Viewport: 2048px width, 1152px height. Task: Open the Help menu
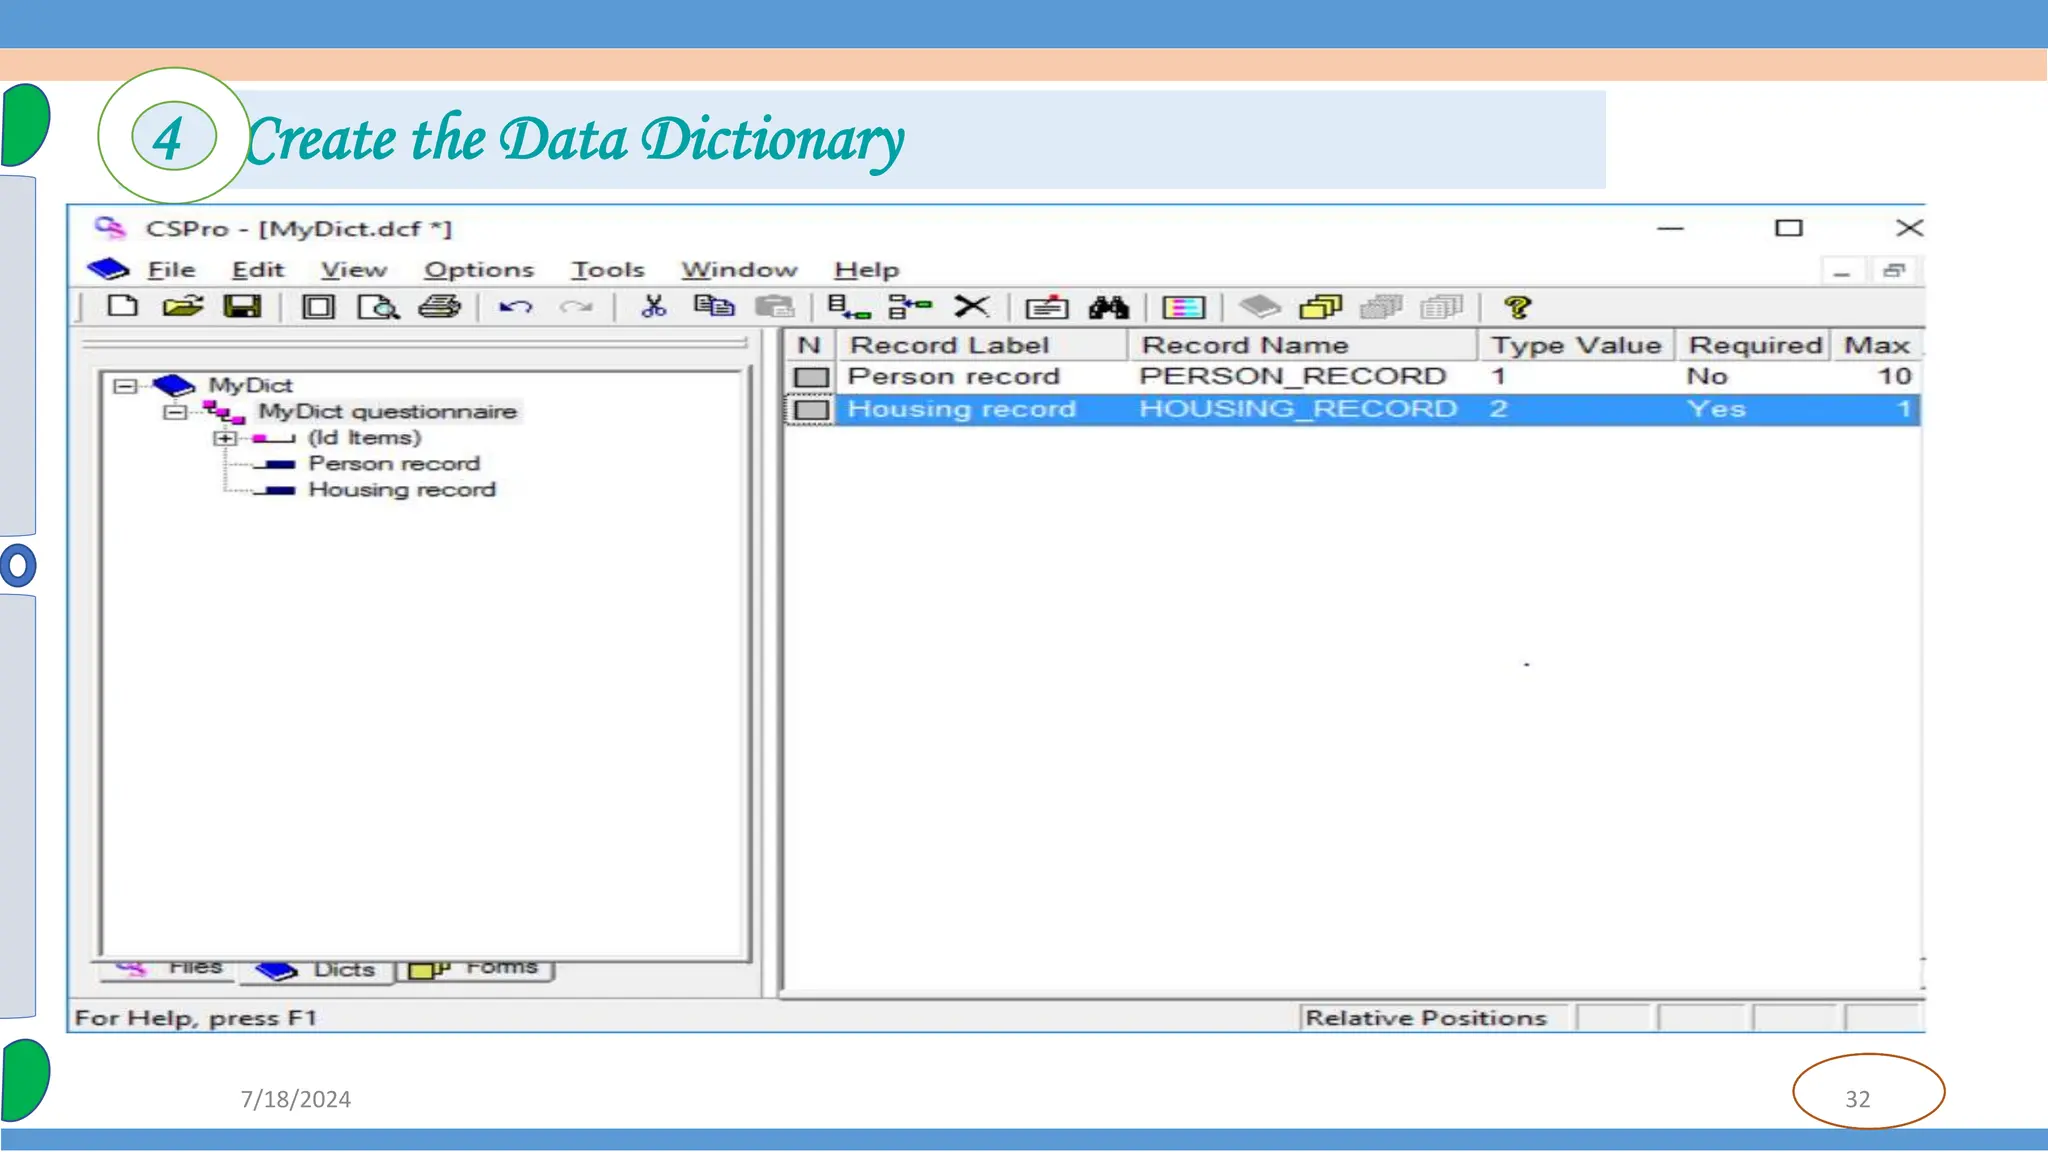click(x=866, y=270)
